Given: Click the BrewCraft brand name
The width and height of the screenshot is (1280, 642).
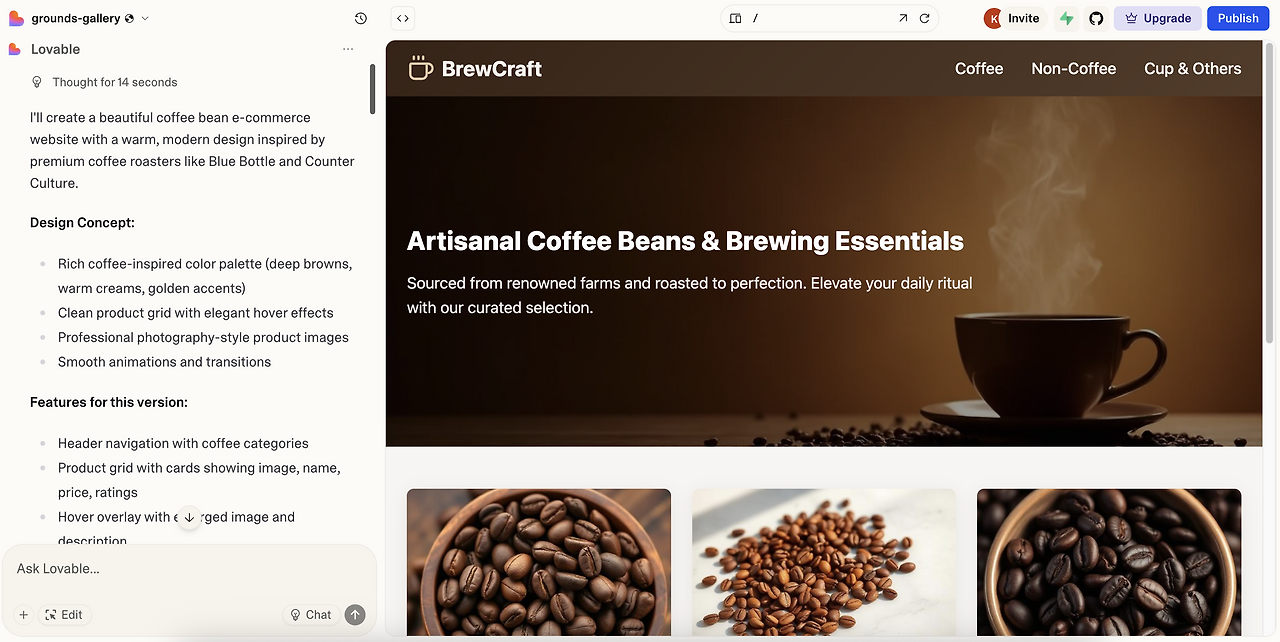Looking at the screenshot, I should coord(492,69).
